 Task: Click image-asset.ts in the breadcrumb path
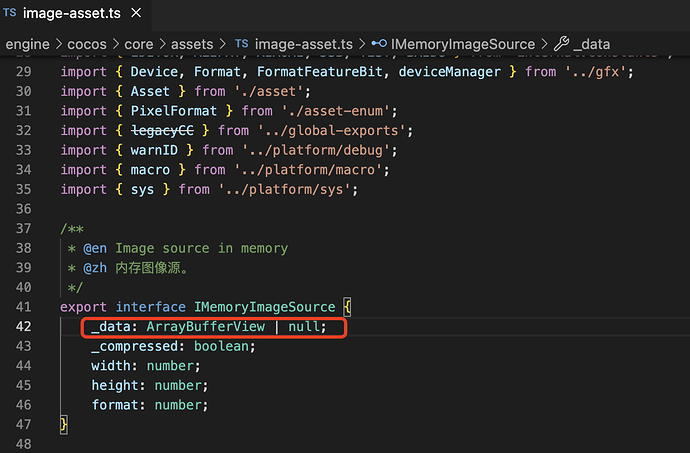(x=304, y=44)
